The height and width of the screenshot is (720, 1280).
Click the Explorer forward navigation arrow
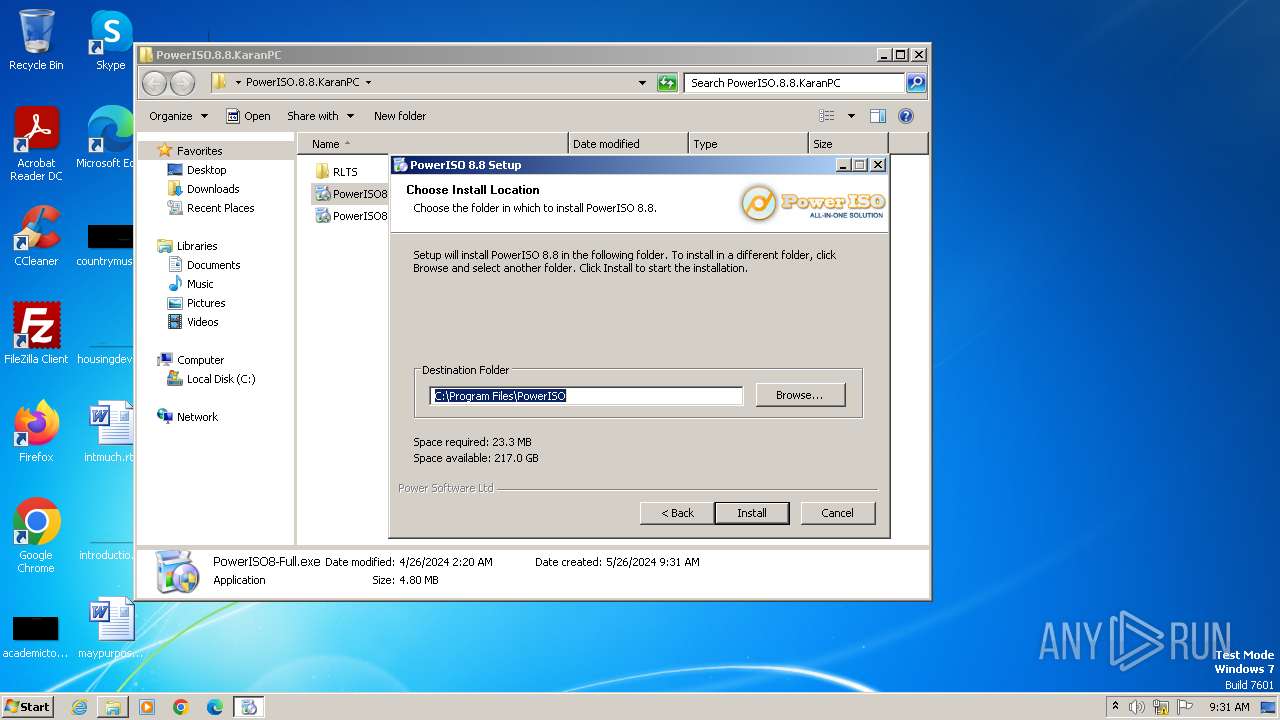pyautogui.click(x=182, y=83)
